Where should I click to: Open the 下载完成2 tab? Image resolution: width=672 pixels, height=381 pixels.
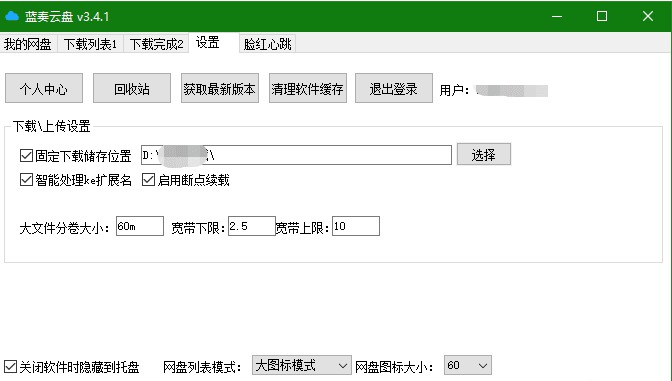click(156, 44)
